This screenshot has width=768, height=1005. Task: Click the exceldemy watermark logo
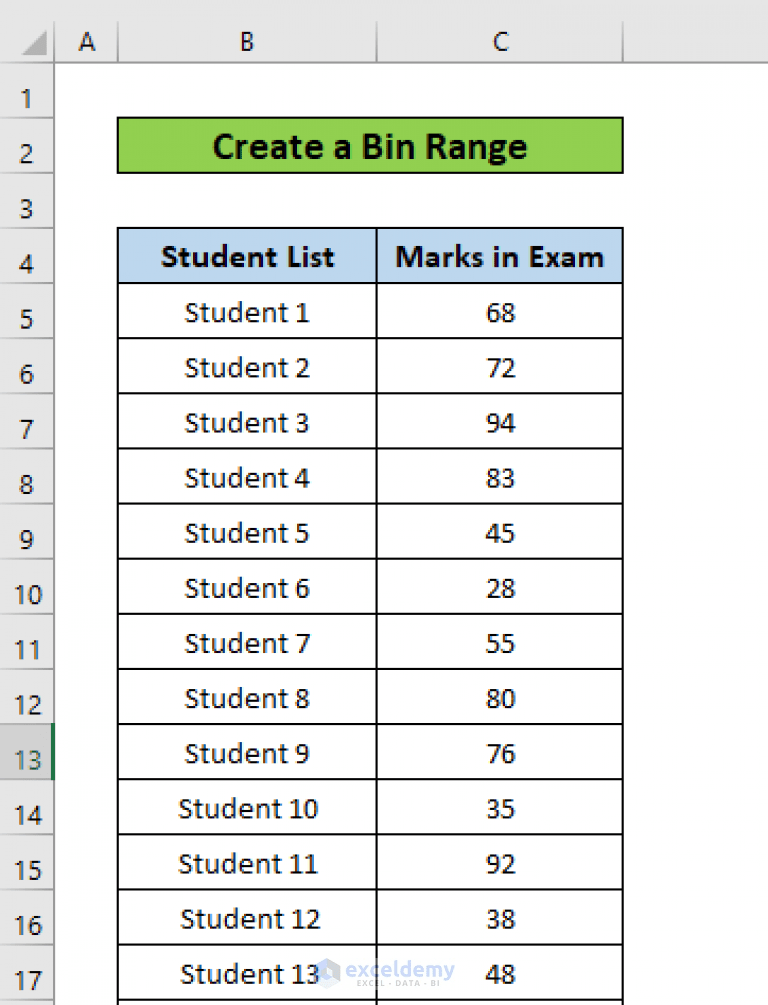pyautogui.click(x=385, y=972)
